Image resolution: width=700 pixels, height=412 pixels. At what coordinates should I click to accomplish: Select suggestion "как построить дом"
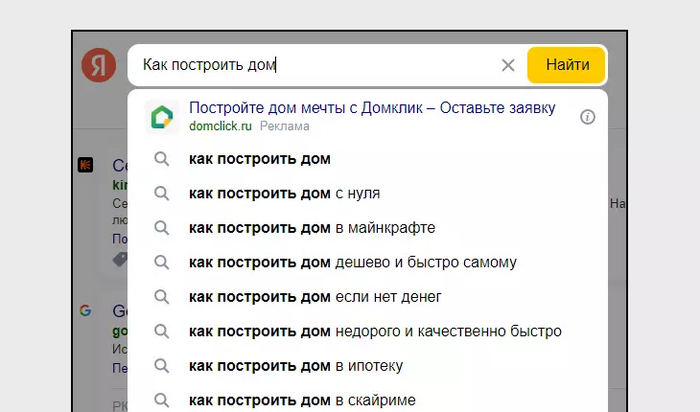(259, 159)
